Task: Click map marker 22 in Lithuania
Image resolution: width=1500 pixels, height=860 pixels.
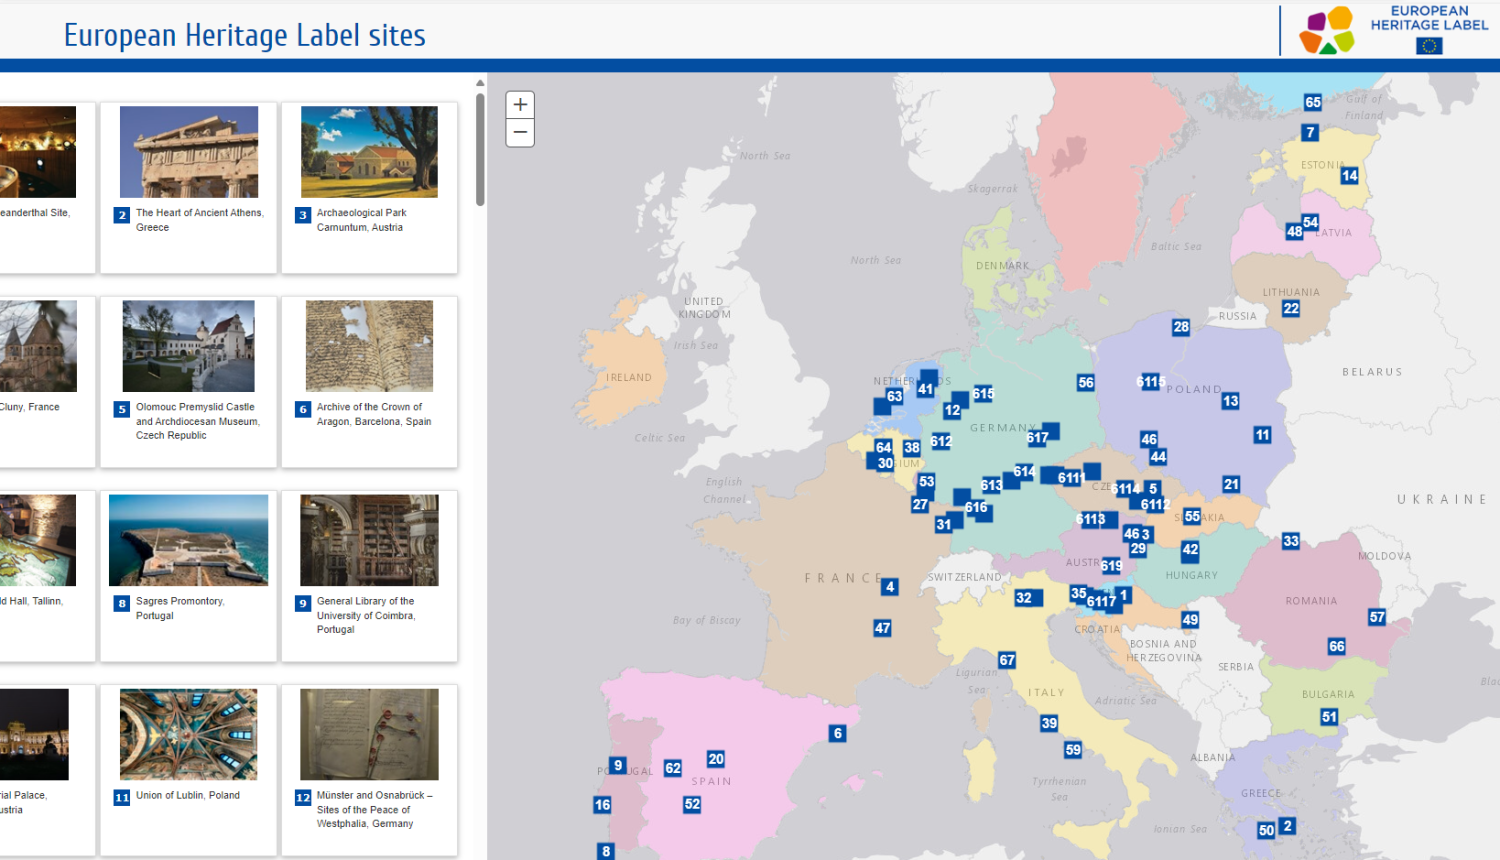Action: (x=1291, y=309)
